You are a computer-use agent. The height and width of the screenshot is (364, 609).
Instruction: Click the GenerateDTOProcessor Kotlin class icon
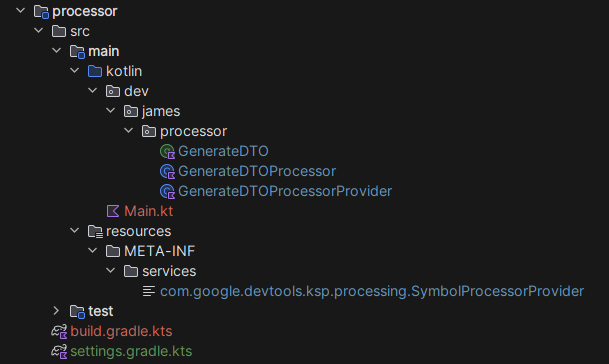[167, 171]
